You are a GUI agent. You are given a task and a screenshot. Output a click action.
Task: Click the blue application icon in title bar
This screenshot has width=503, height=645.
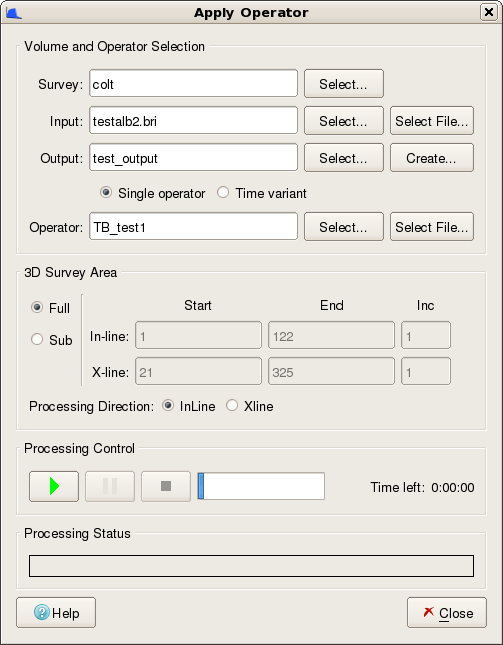(14, 13)
